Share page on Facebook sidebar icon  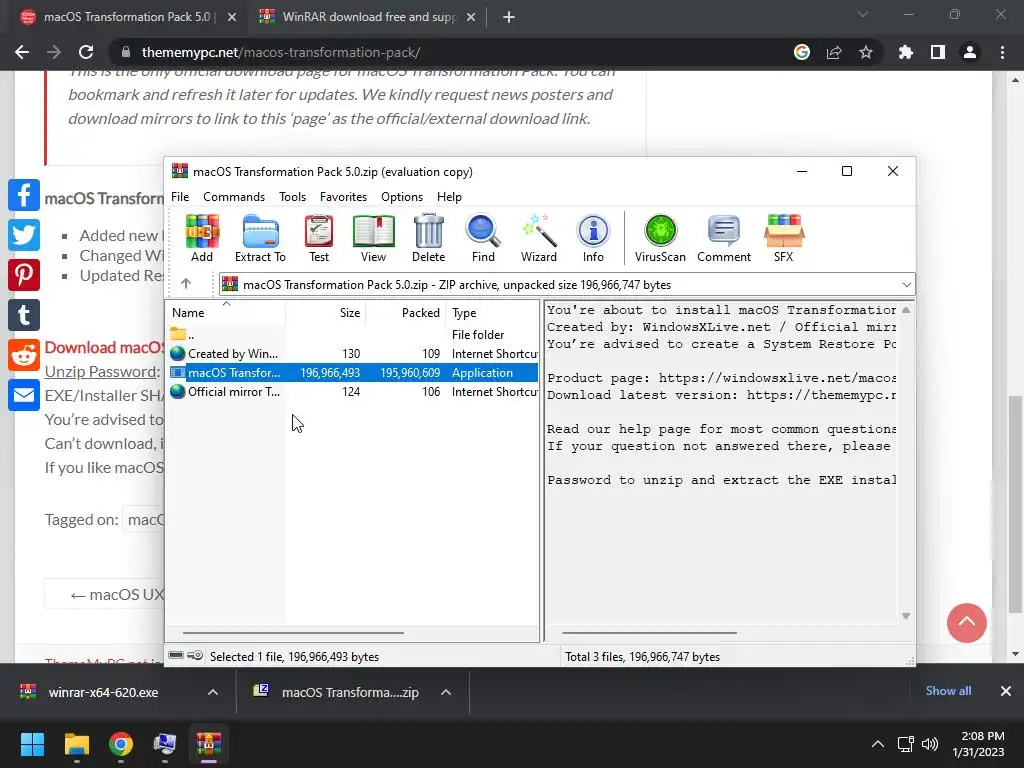pos(24,195)
